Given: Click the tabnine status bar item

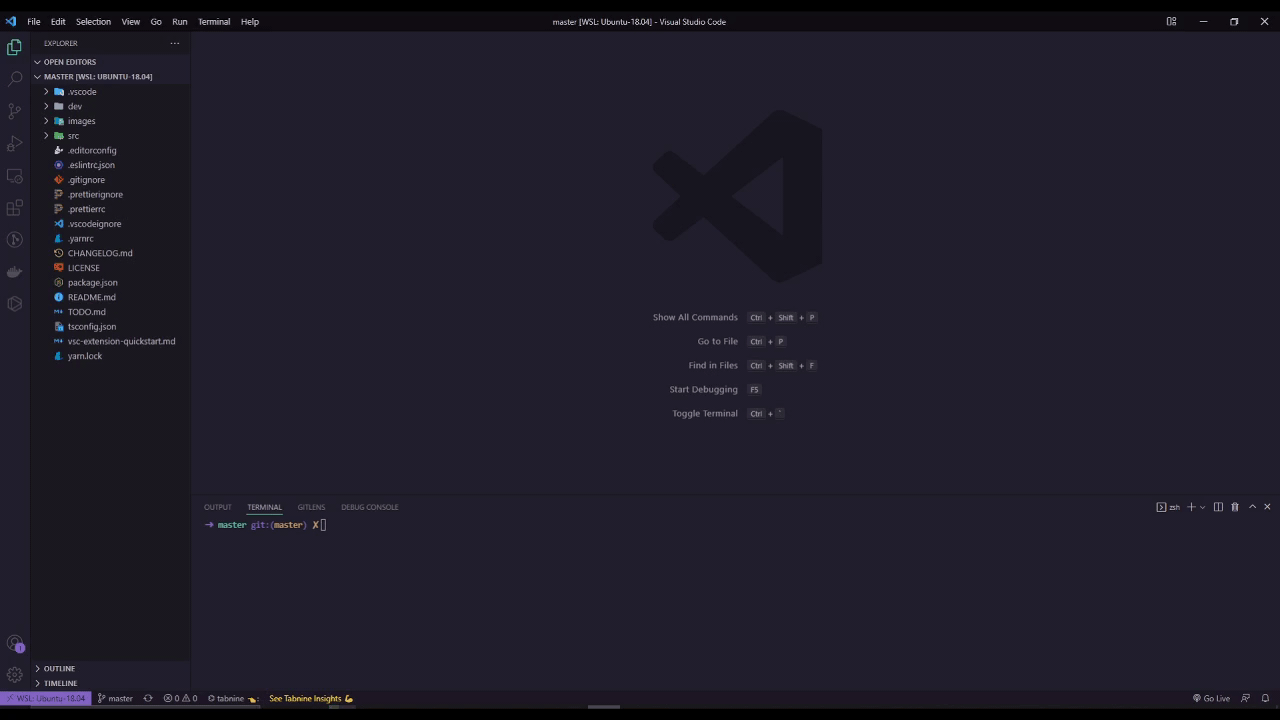Looking at the screenshot, I should click(x=226, y=698).
